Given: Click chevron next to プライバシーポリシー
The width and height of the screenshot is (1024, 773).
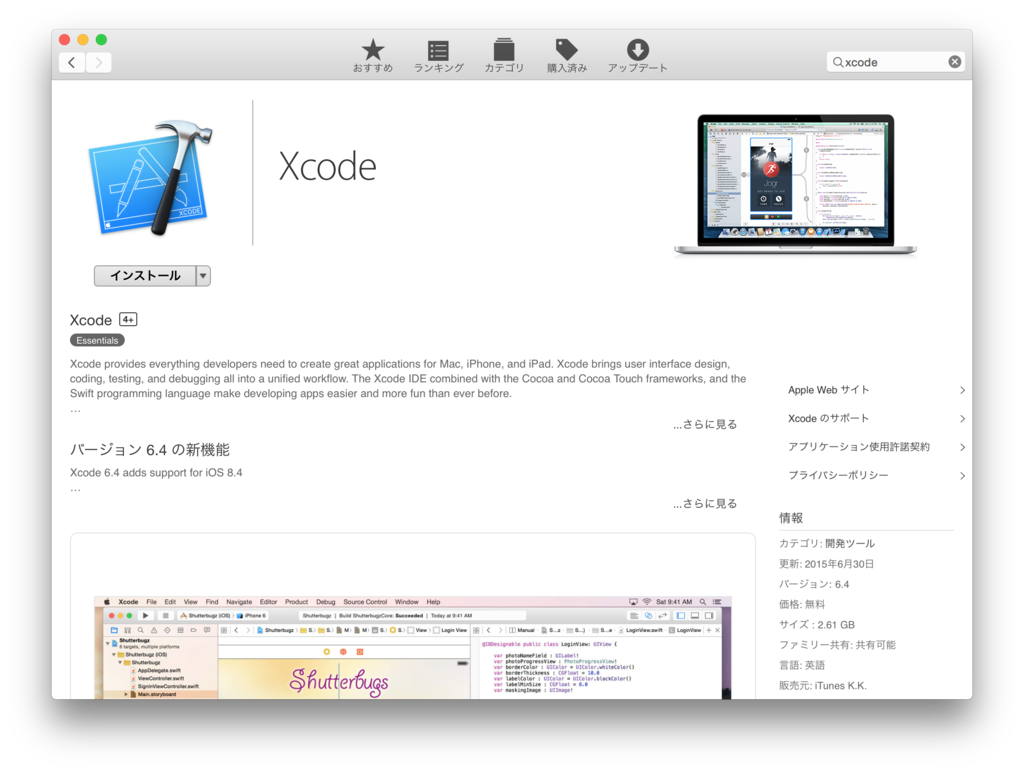Looking at the screenshot, I should [962, 476].
